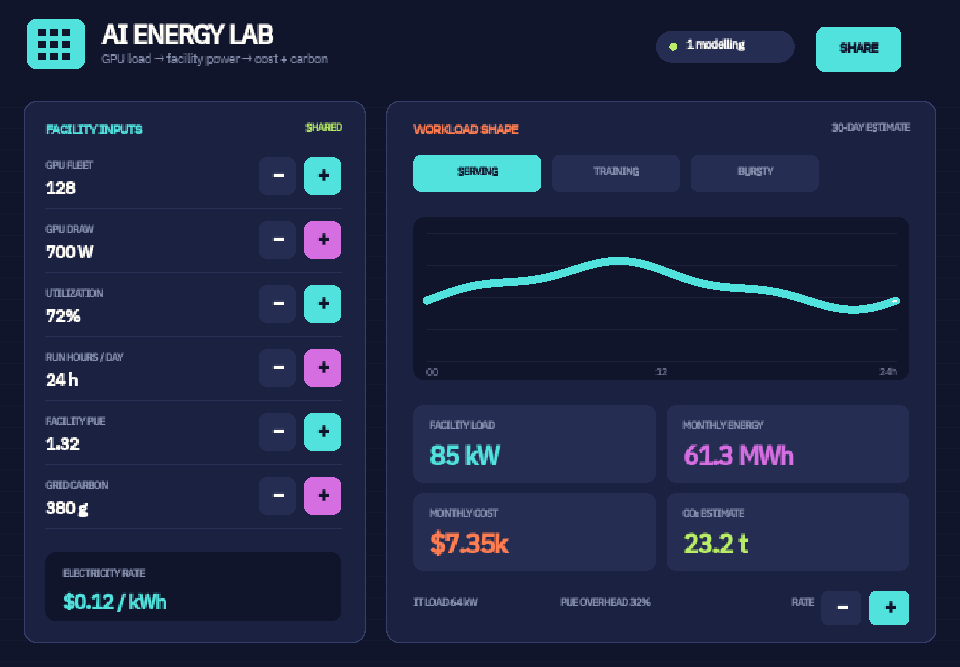Screen dimensions: 960x667
Task: Click the Shared label in Facility Inputs
Action: coord(324,127)
